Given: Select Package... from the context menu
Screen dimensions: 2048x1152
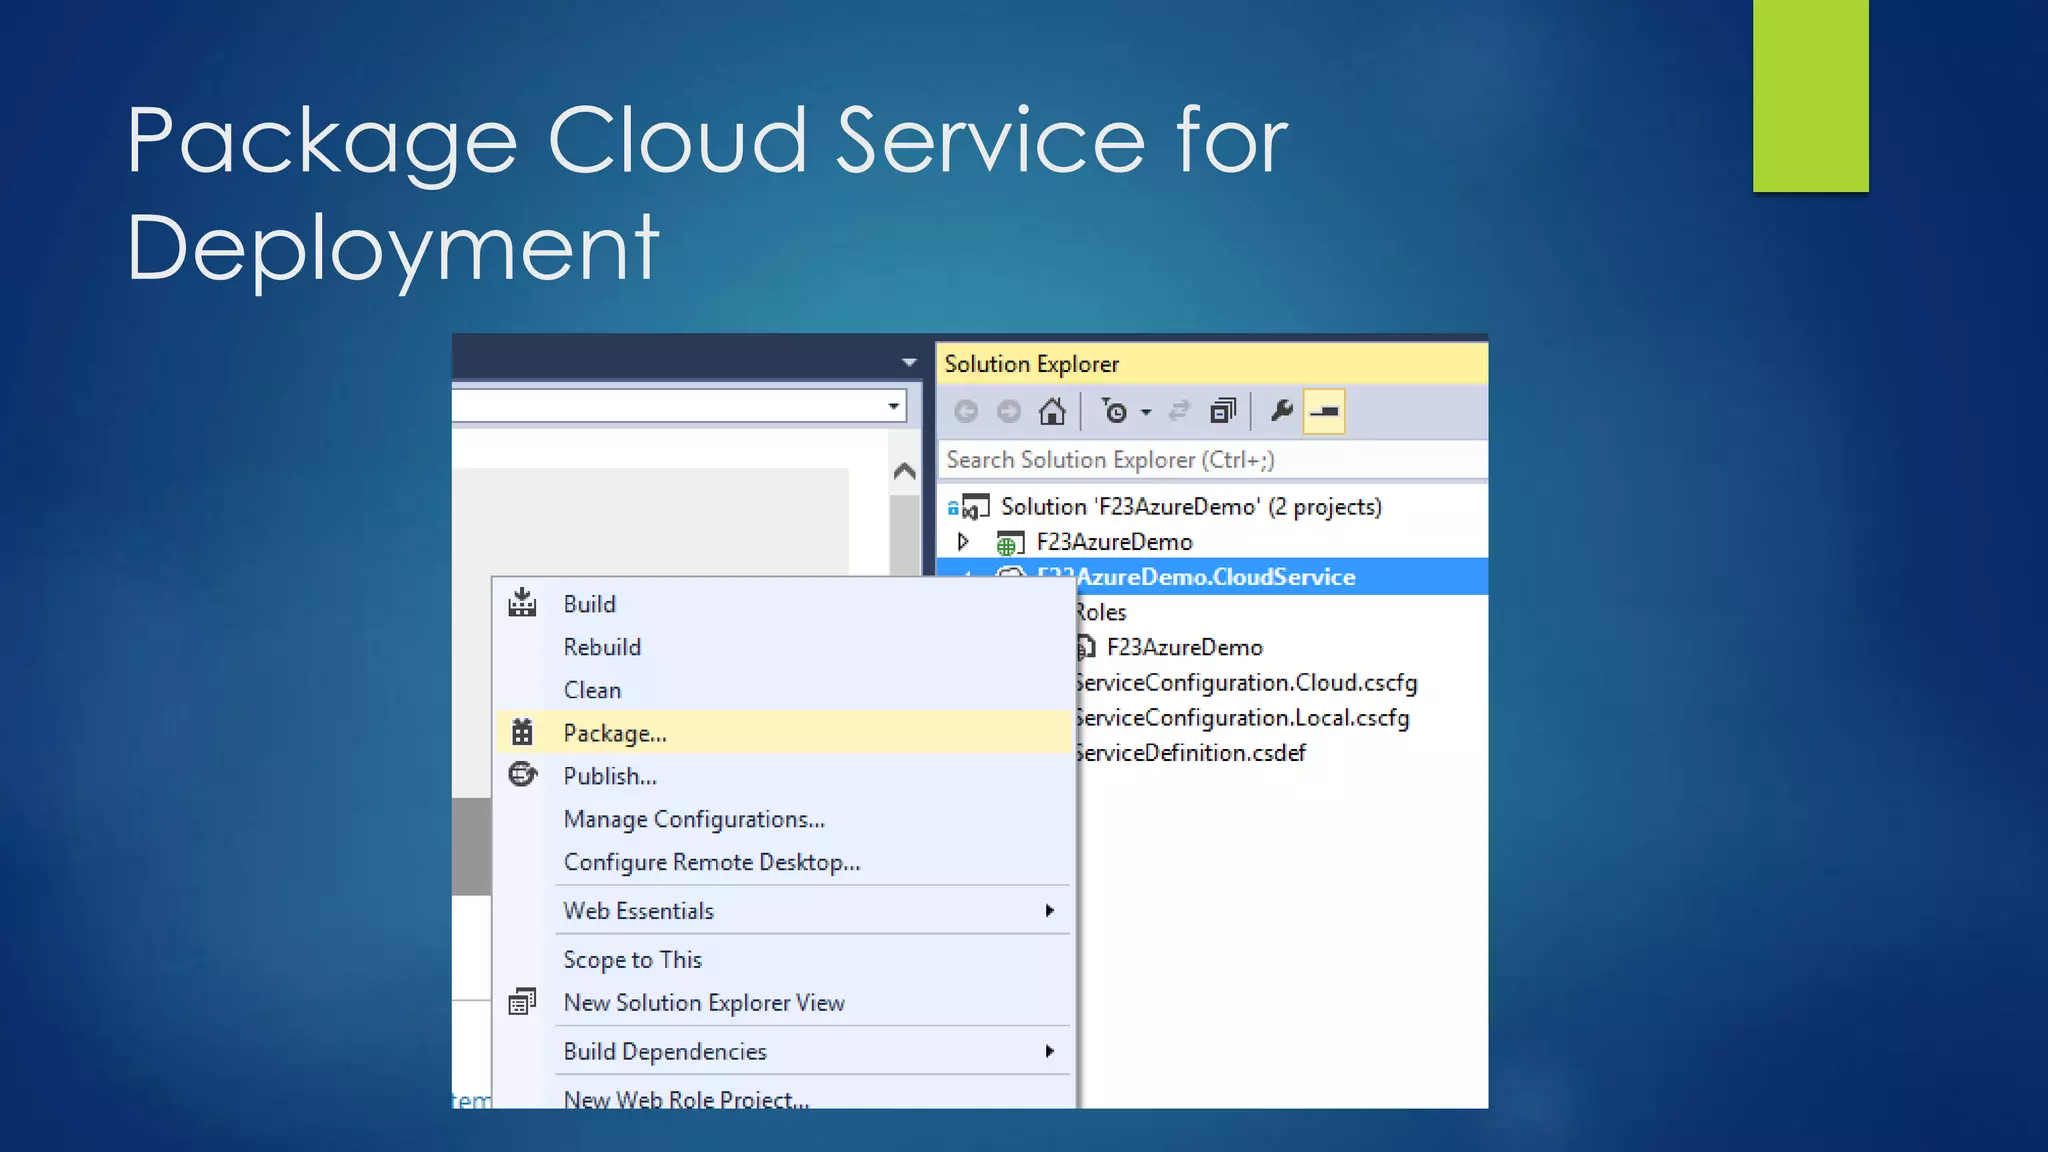Looking at the screenshot, I should [615, 733].
